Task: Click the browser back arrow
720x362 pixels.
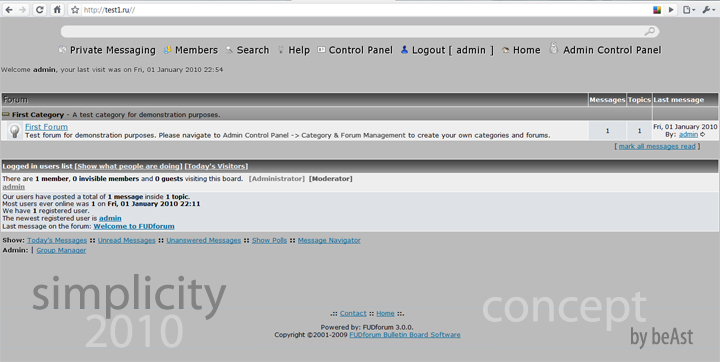Action: pyautogui.click(x=9, y=10)
